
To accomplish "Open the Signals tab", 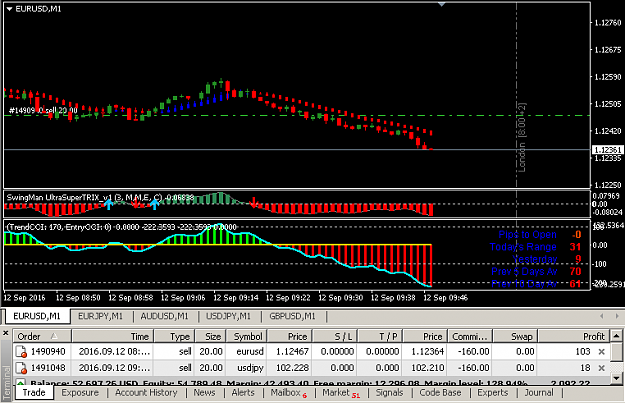I will pyautogui.click(x=389, y=393).
